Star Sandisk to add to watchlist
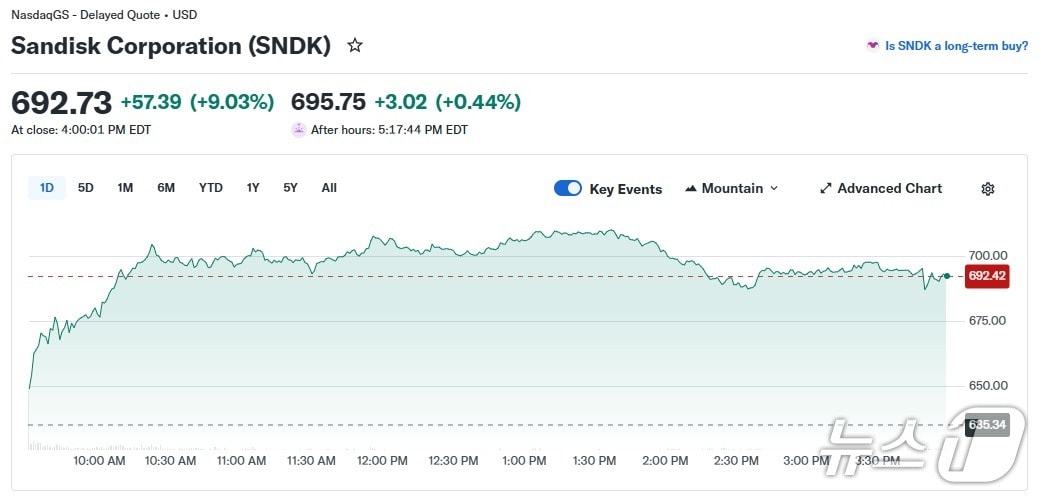The height and width of the screenshot is (498, 1041). point(354,46)
